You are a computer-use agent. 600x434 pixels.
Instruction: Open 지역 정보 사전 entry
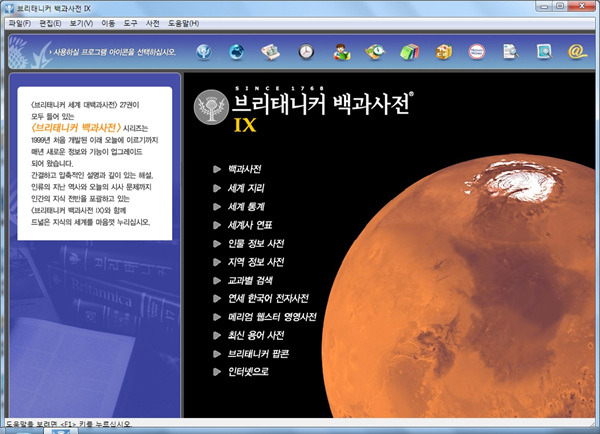point(256,262)
